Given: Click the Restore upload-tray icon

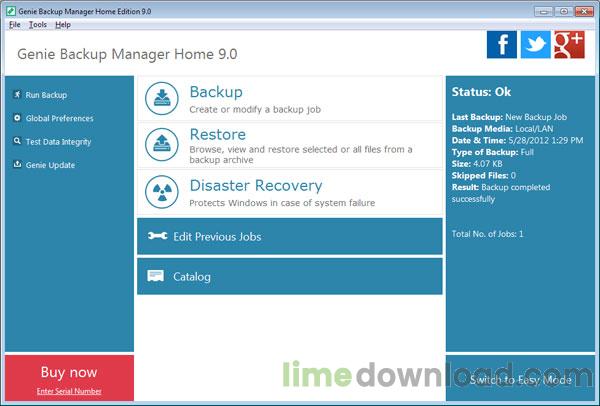Looking at the screenshot, I should coord(162,145).
